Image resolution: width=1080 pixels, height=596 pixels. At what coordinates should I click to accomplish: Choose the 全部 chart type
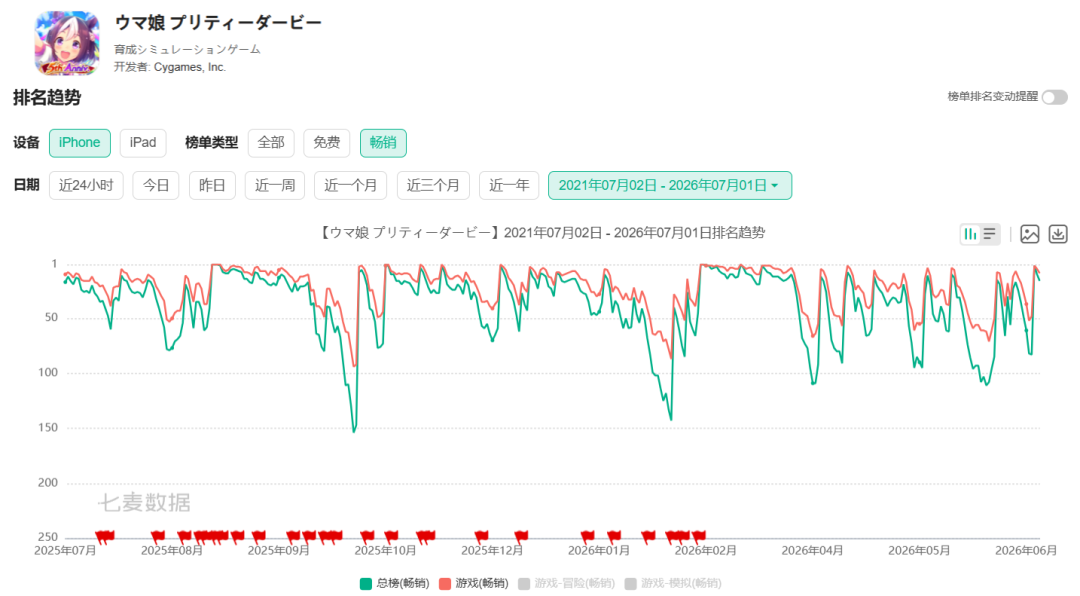(x=271, y=143)
